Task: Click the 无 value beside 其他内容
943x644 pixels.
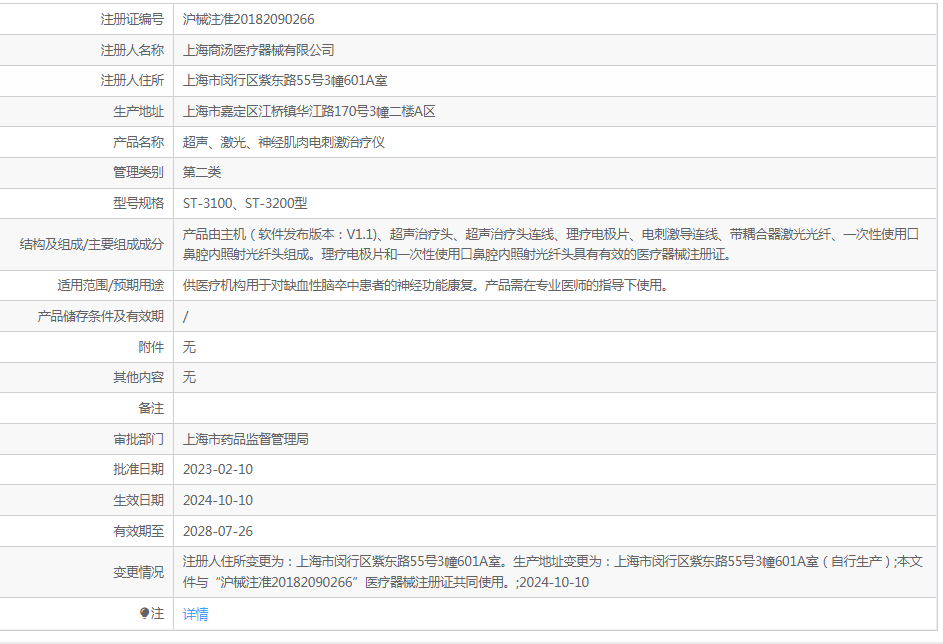Action: click(189, 377)
